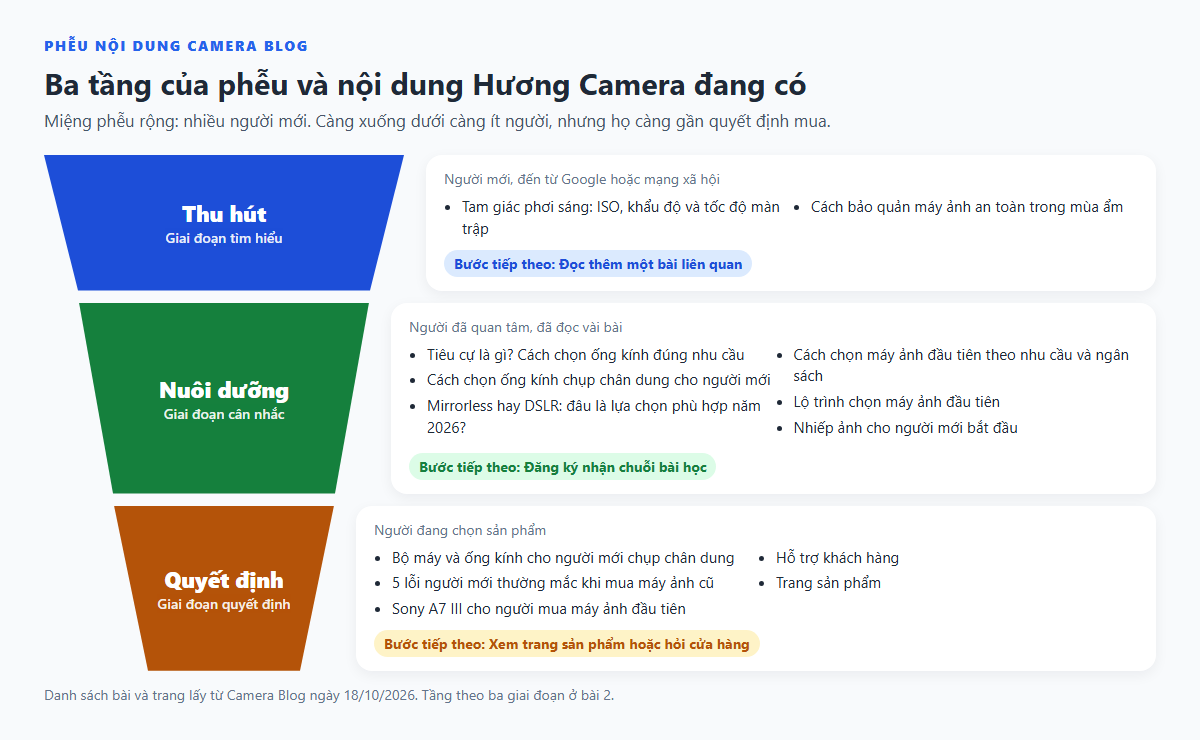Click the title 'Ba tầng của phễu và nội dung Hương Camera đang có'

tap(425, 85)
